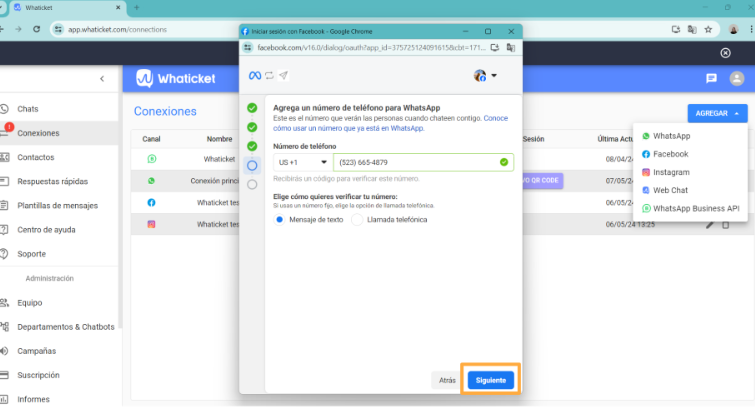Open a new browser tab with the plus icon
This screenshot has width=755, height=410.
point(136,8)
